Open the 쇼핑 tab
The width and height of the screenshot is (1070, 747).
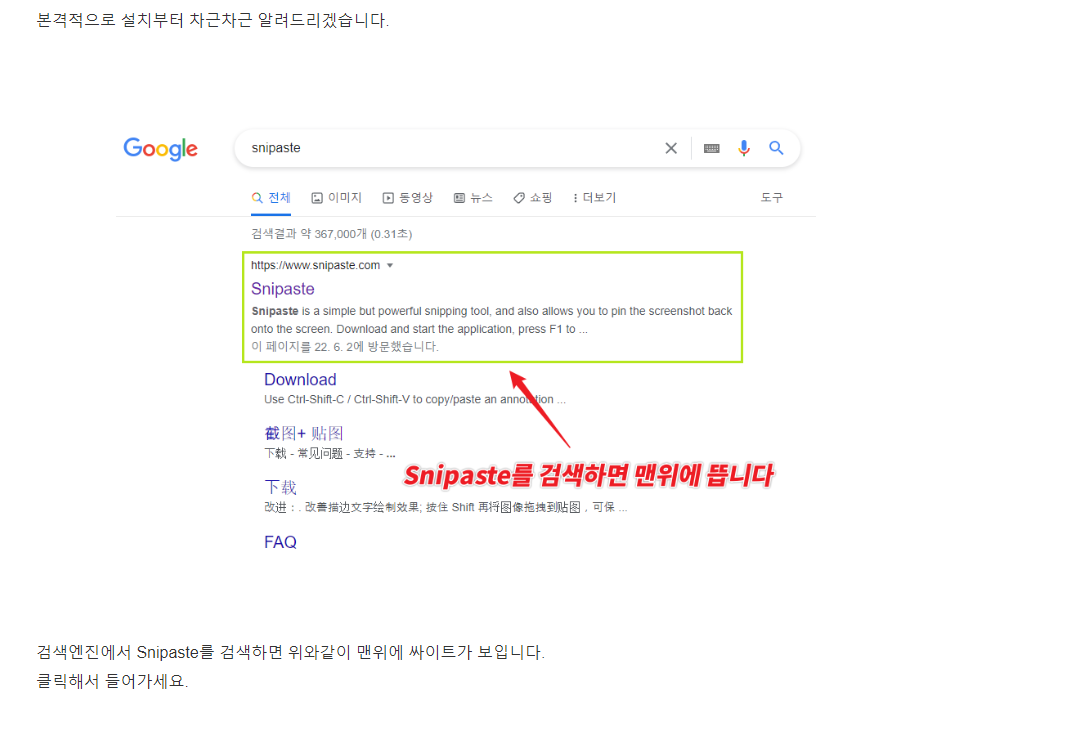click(533, 198)
